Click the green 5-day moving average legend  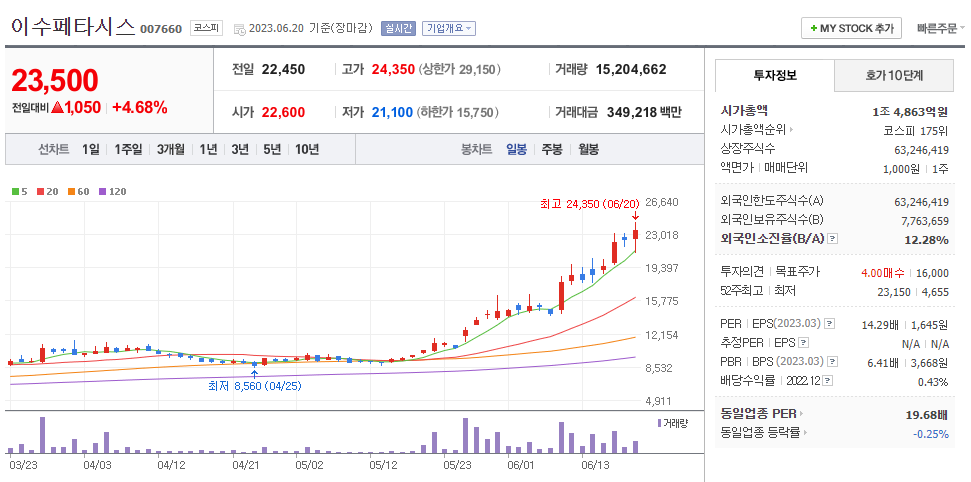tap(19, 191)
